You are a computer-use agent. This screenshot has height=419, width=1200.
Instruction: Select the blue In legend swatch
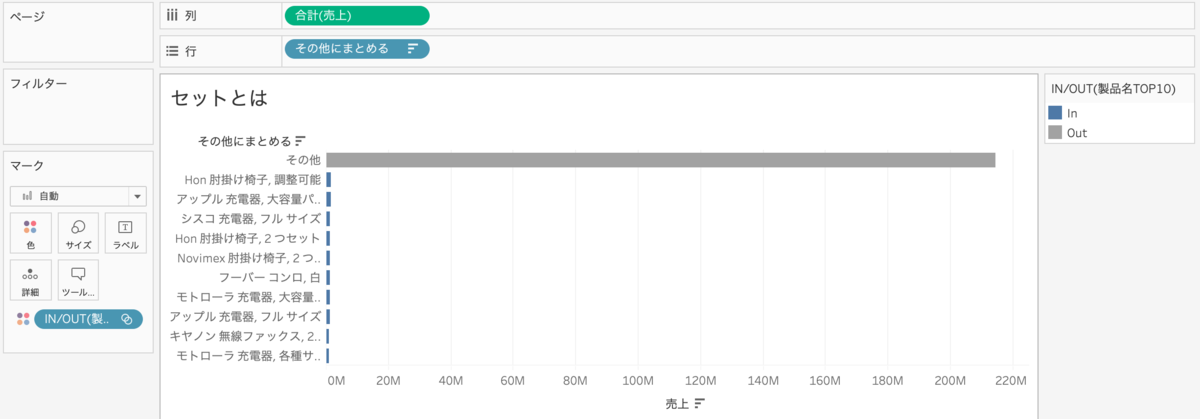coord(1055,113)
